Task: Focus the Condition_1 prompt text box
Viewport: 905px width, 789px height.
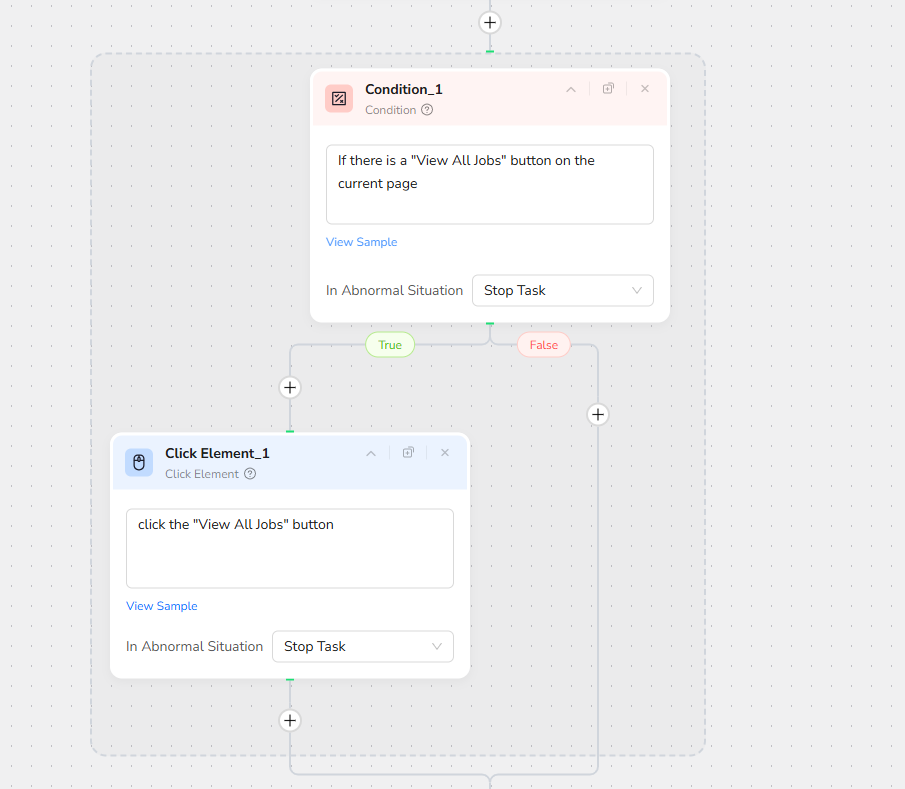Action: coord(489,184)
